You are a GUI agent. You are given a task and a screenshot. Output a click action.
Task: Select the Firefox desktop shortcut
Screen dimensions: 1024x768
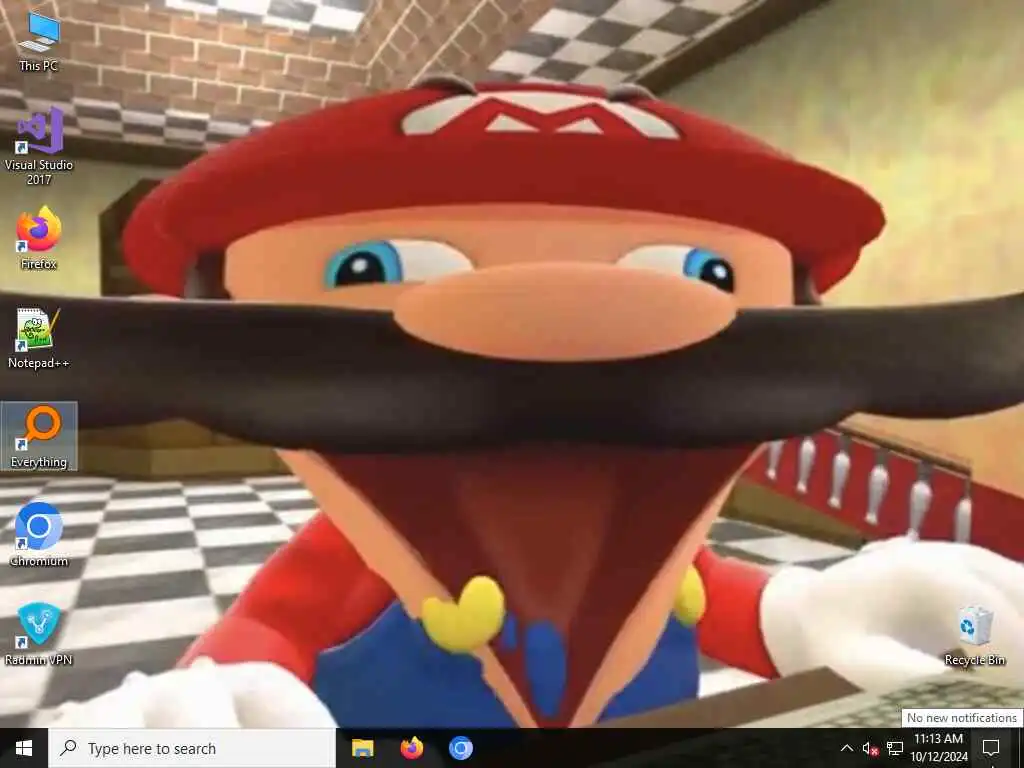(x=39, y=239)
